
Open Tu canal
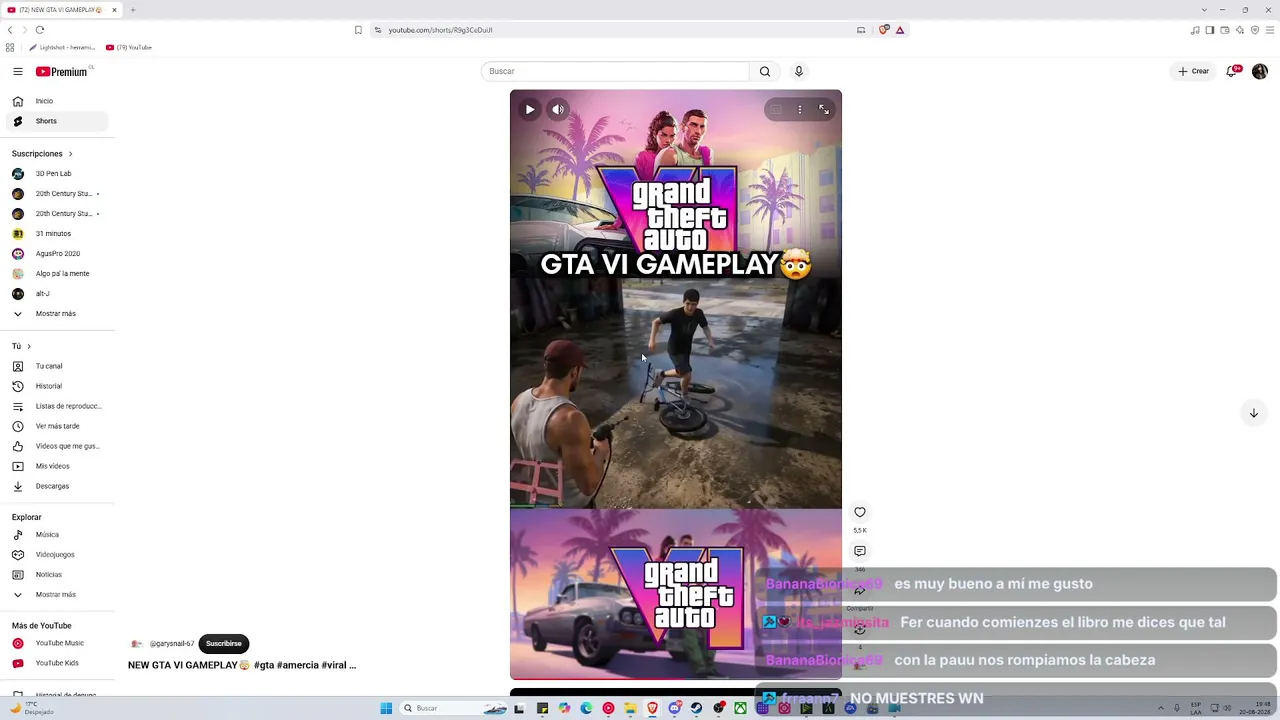pos(56,366)
